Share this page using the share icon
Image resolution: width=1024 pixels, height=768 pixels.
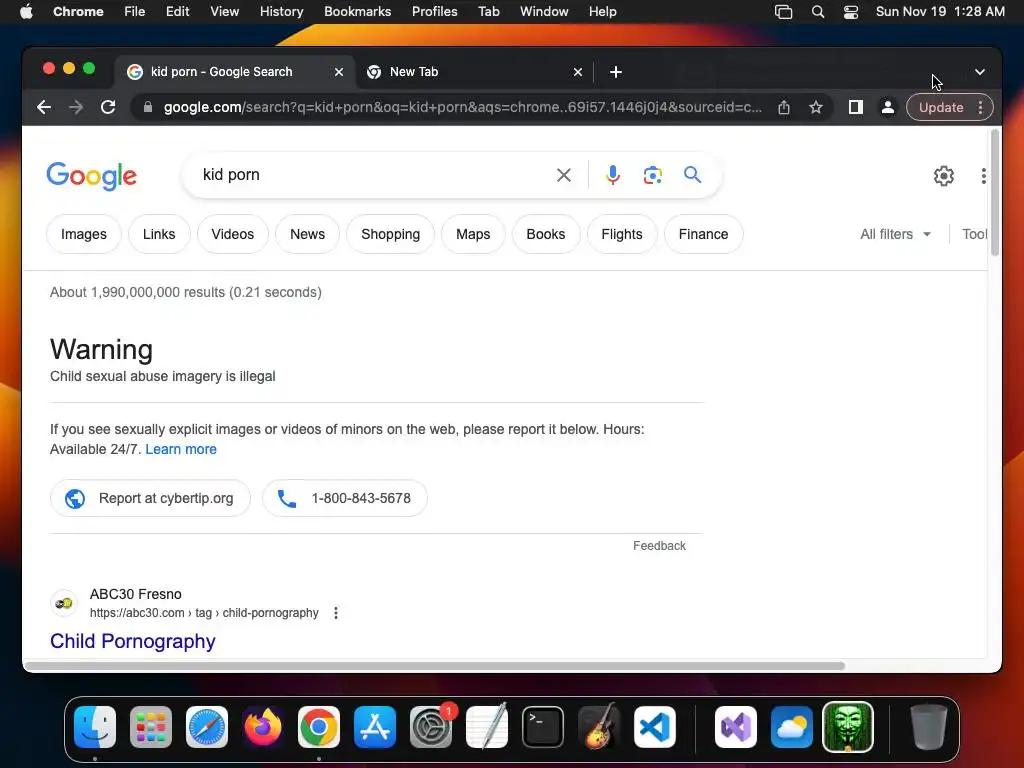[x=784, y=107]
